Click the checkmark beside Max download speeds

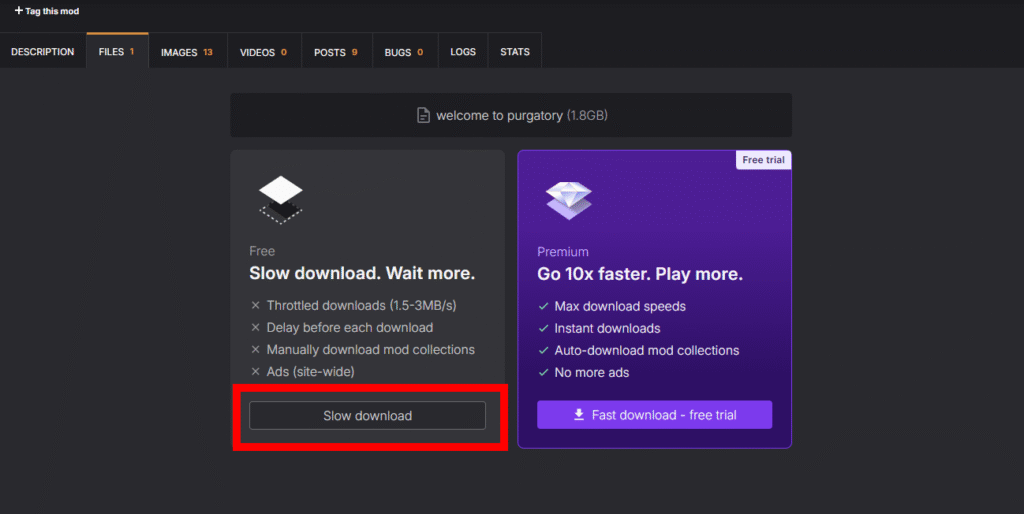pos(543,306)
